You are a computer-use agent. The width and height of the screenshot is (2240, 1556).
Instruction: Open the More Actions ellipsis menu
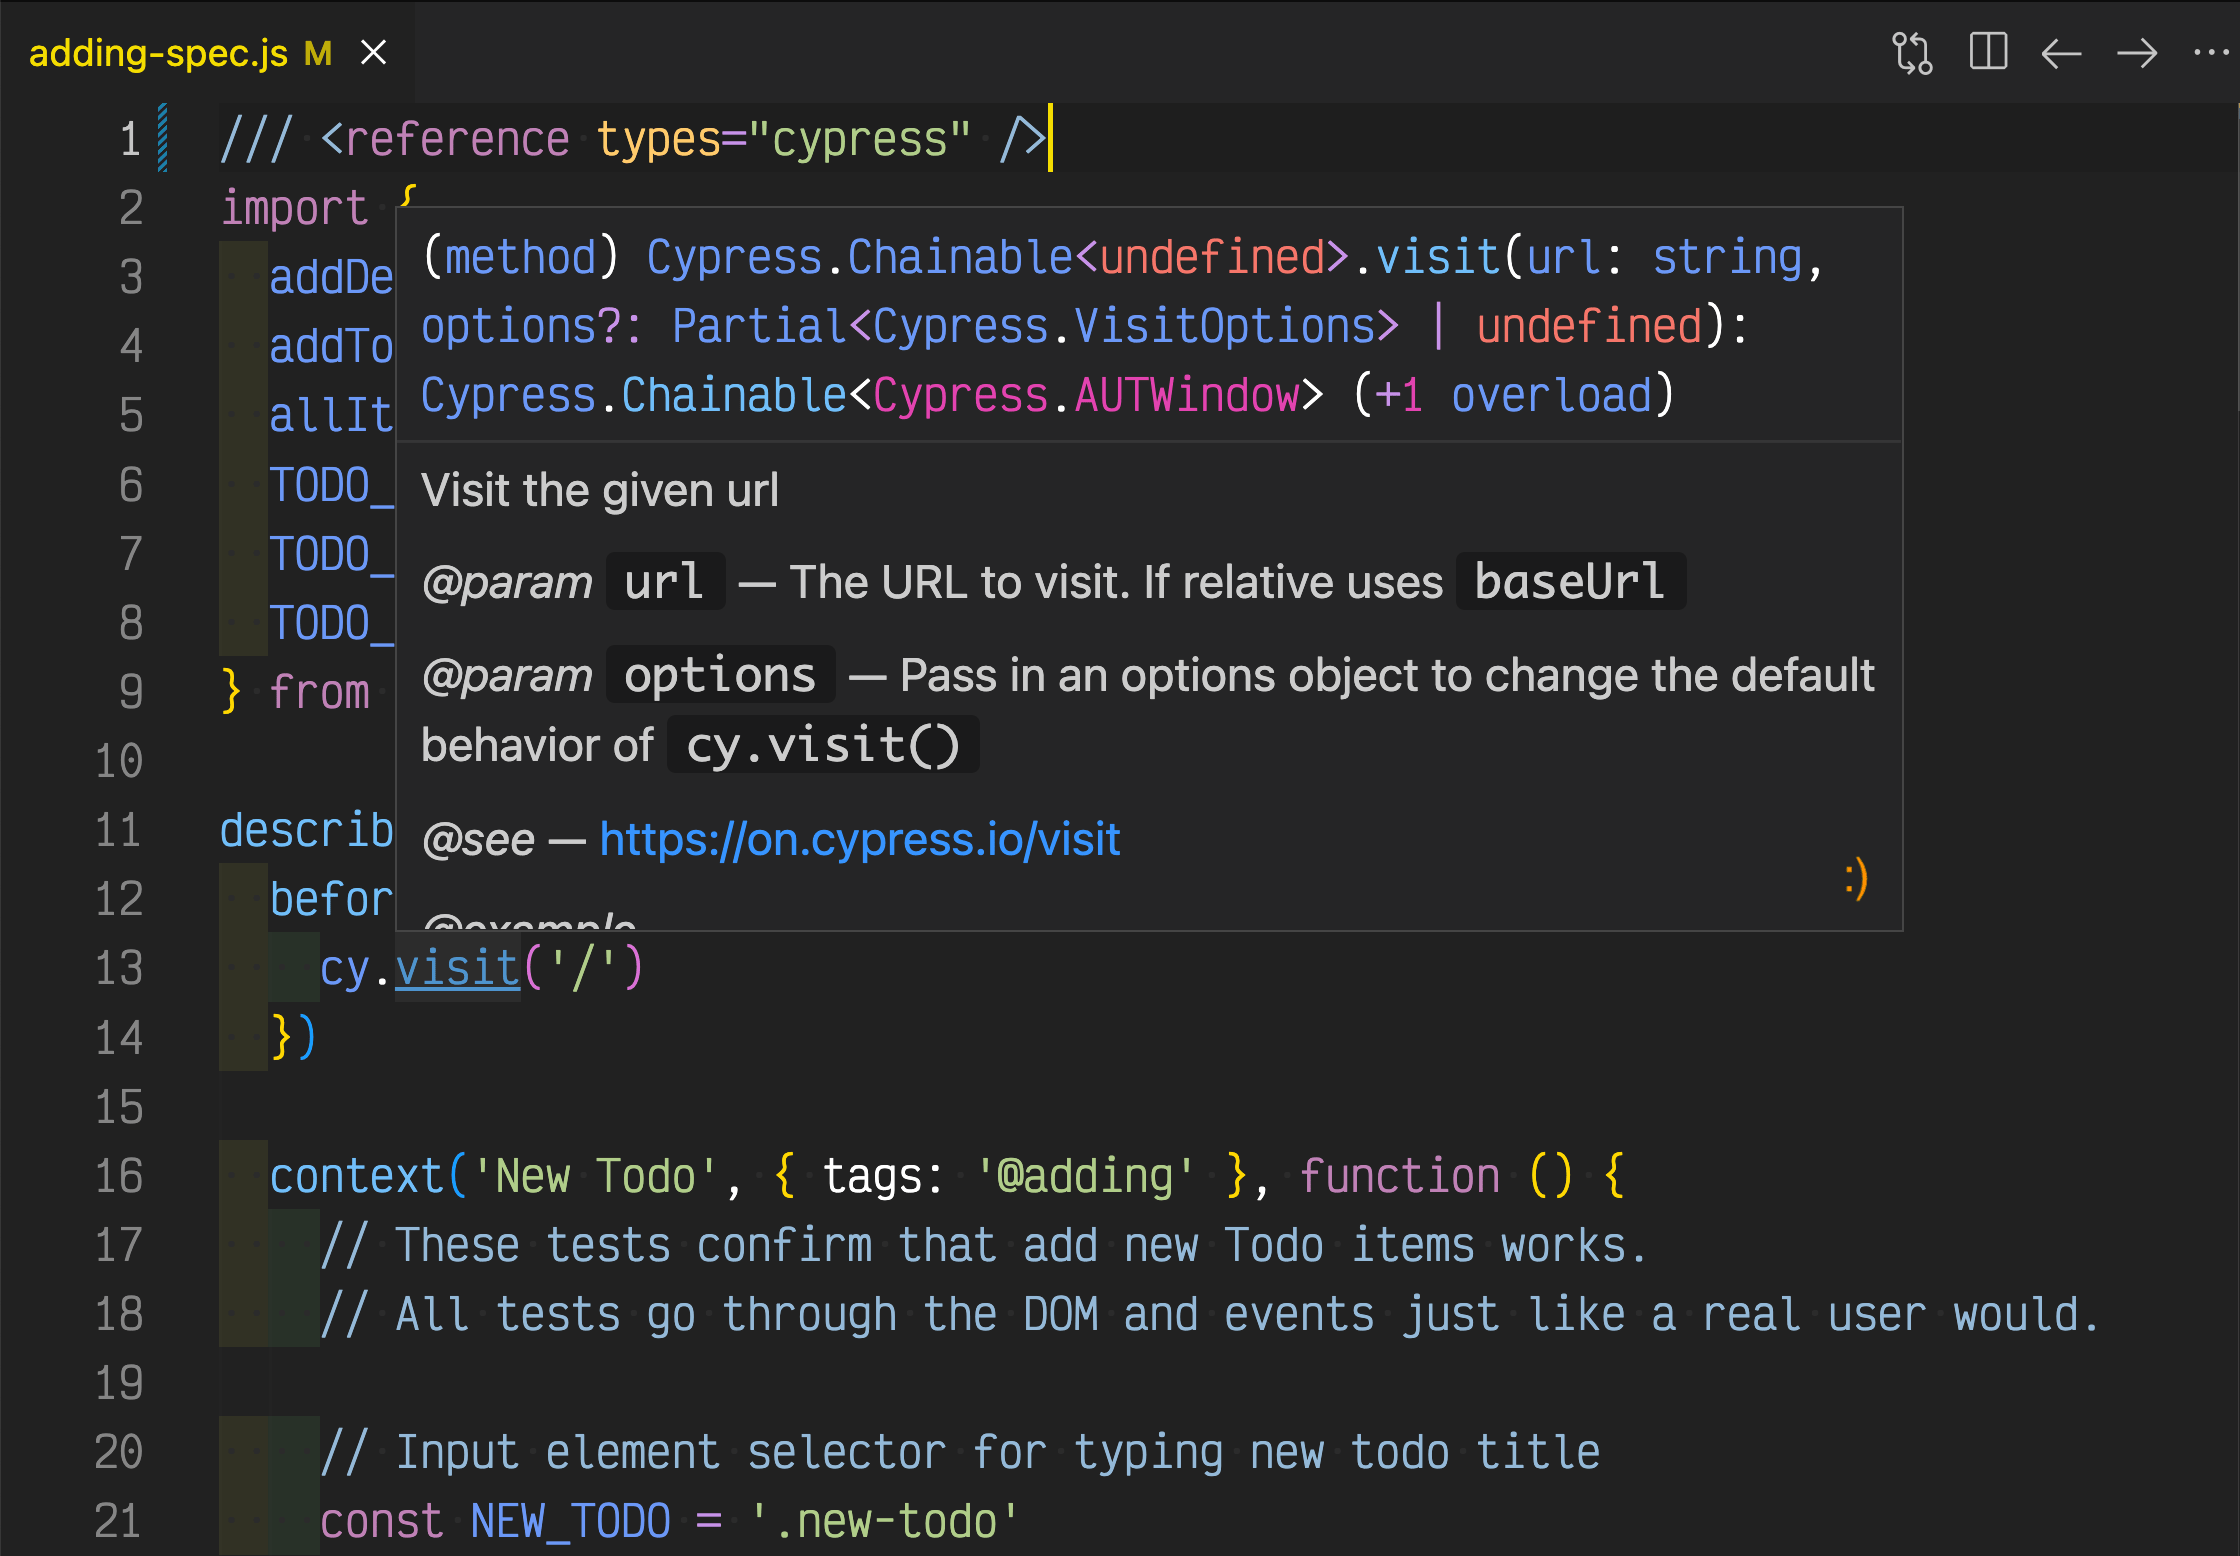click(x=2212, y=53)
